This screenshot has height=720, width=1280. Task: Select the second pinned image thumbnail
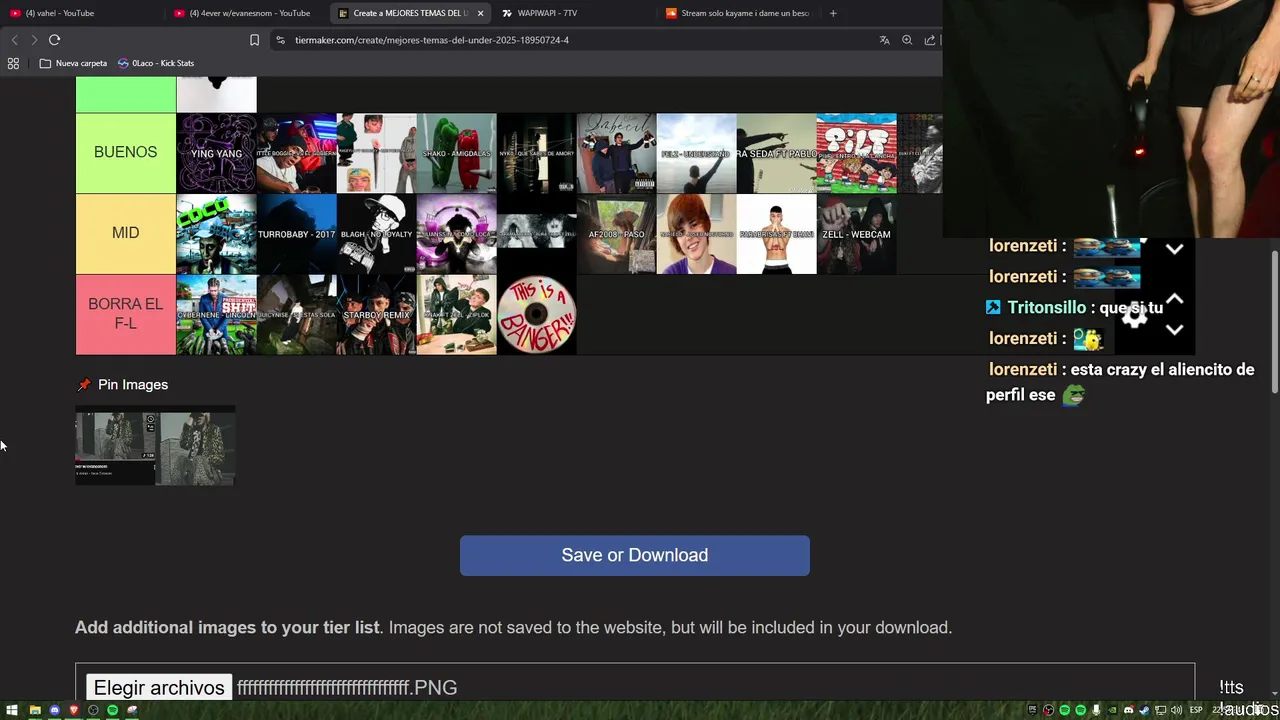(195, 446)
